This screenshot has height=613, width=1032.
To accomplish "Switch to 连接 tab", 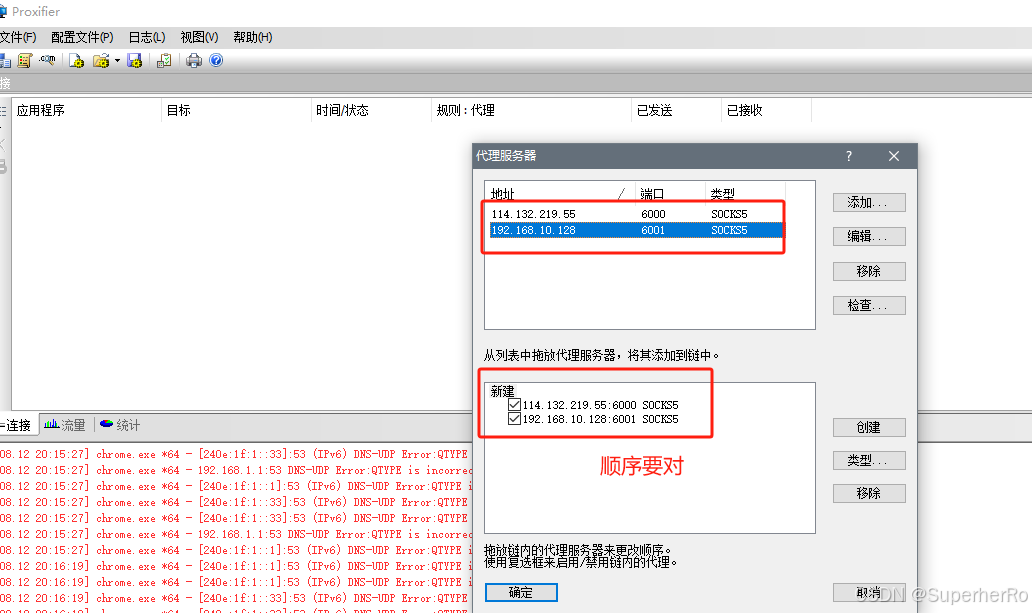I will pyautogui.click(x=18, y=425).
